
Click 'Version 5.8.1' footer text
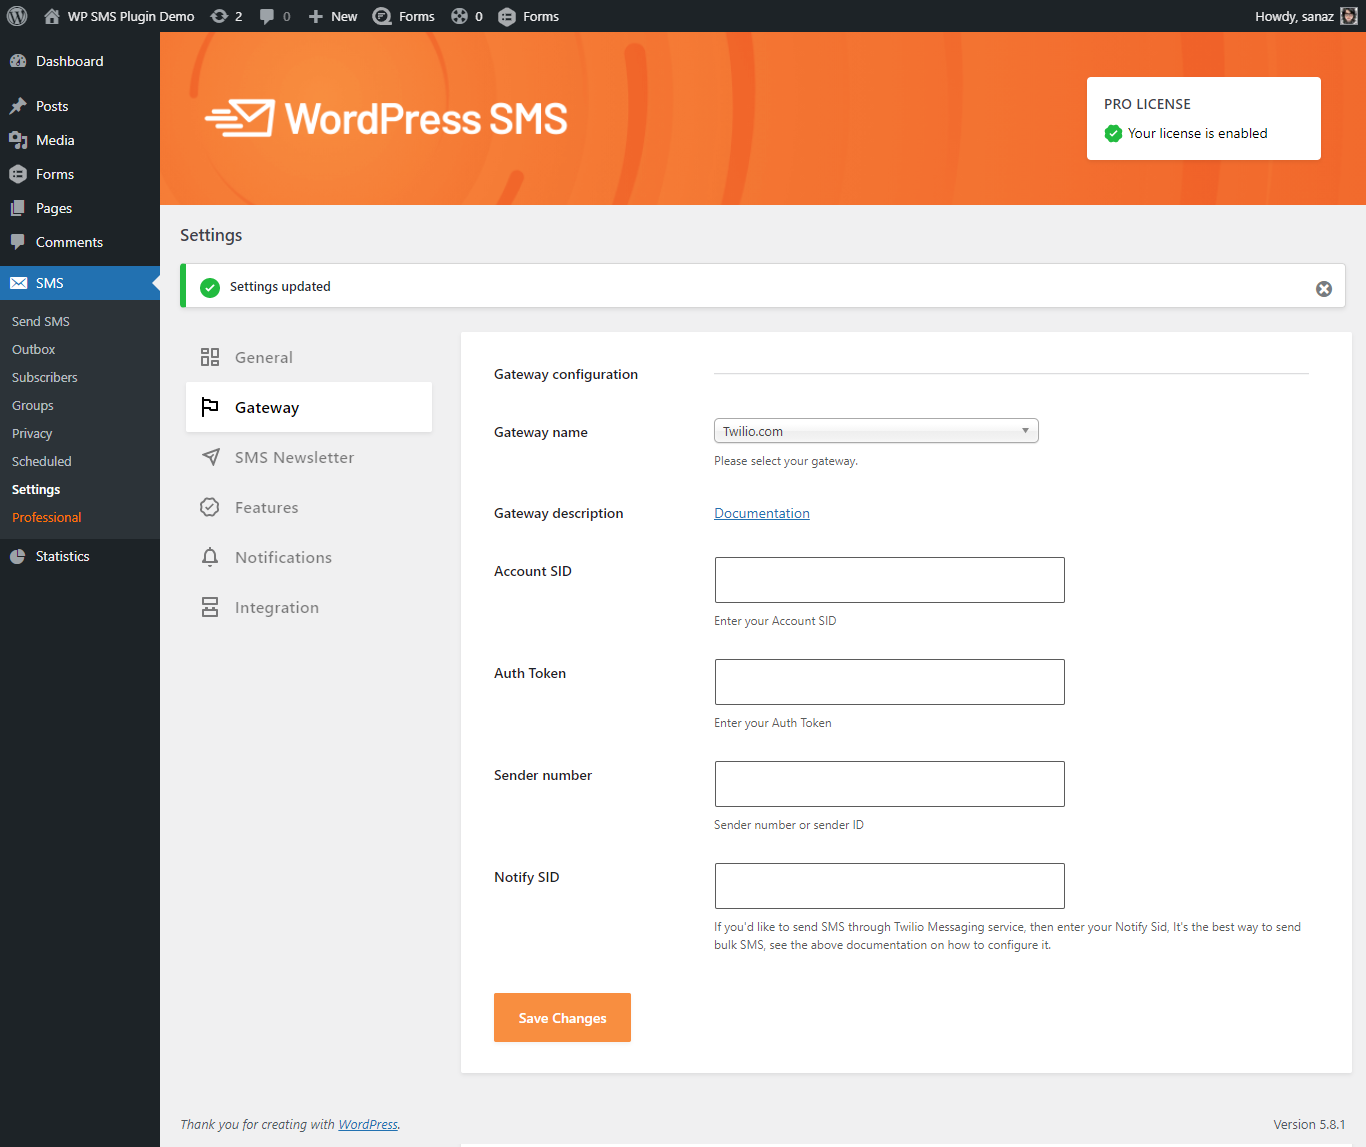[1309, 1124]
